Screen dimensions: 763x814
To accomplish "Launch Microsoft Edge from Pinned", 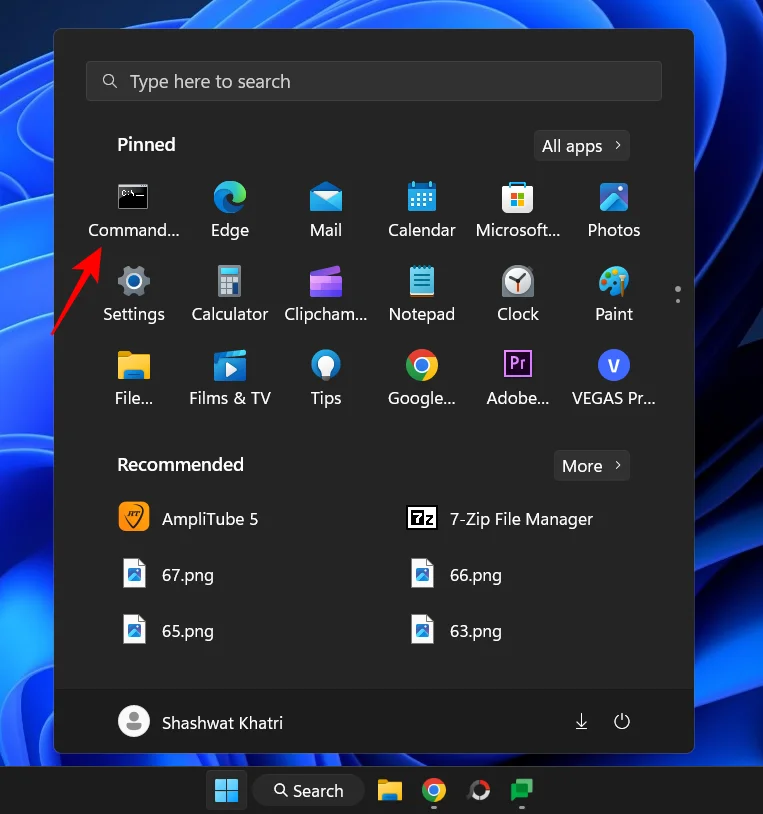I will pyautogui.click(x=230, y=210).
